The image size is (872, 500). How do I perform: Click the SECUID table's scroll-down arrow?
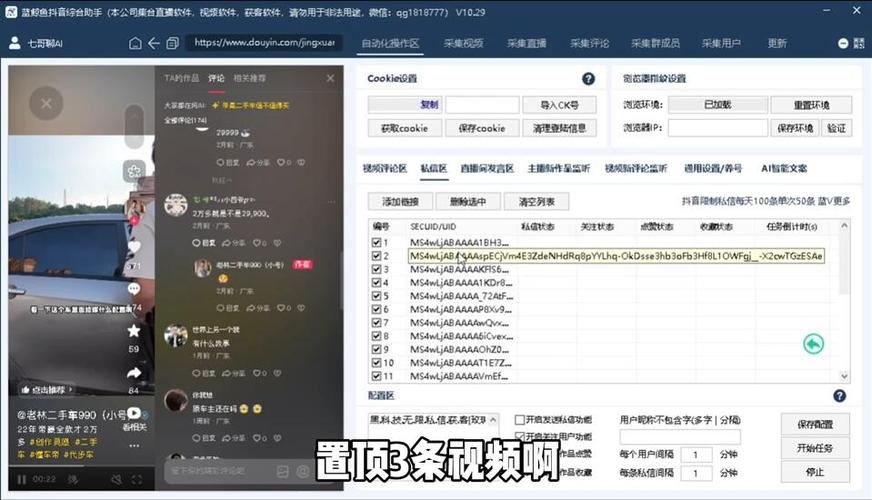coord(844,377)
